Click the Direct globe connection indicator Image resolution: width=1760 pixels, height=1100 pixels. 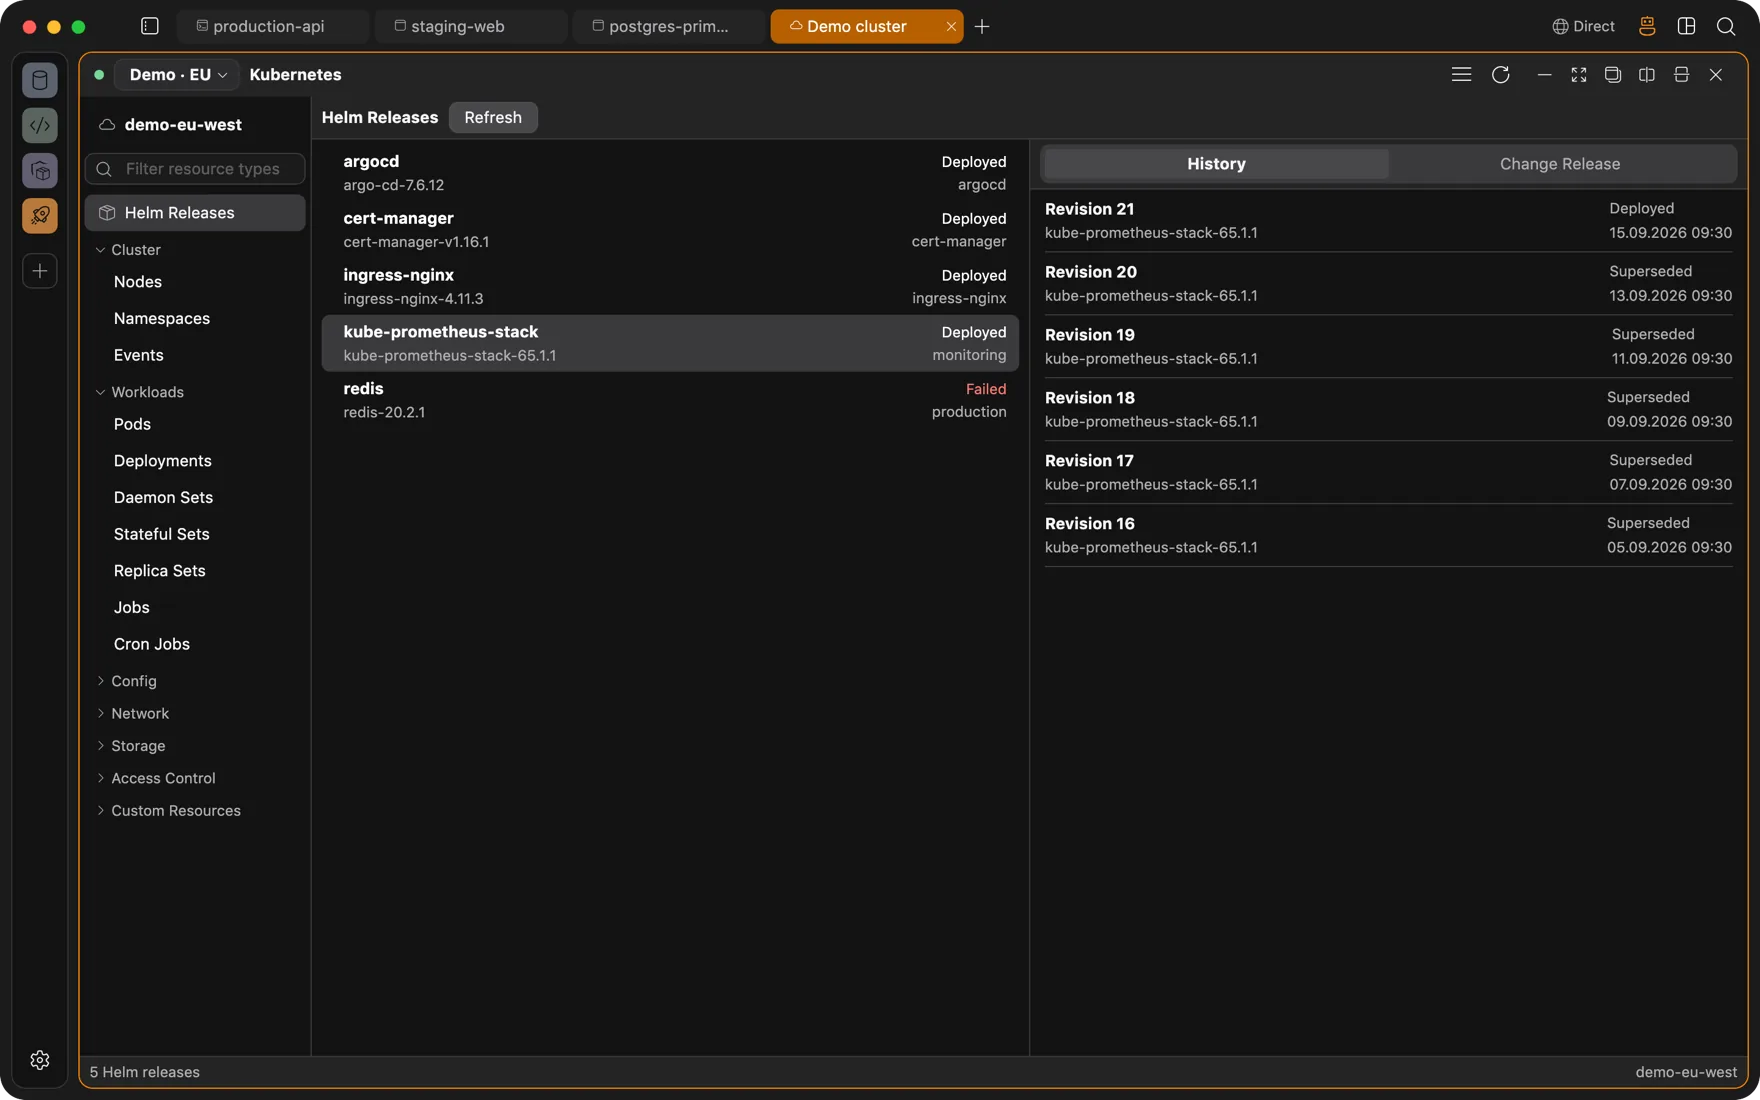[1583, 26]
